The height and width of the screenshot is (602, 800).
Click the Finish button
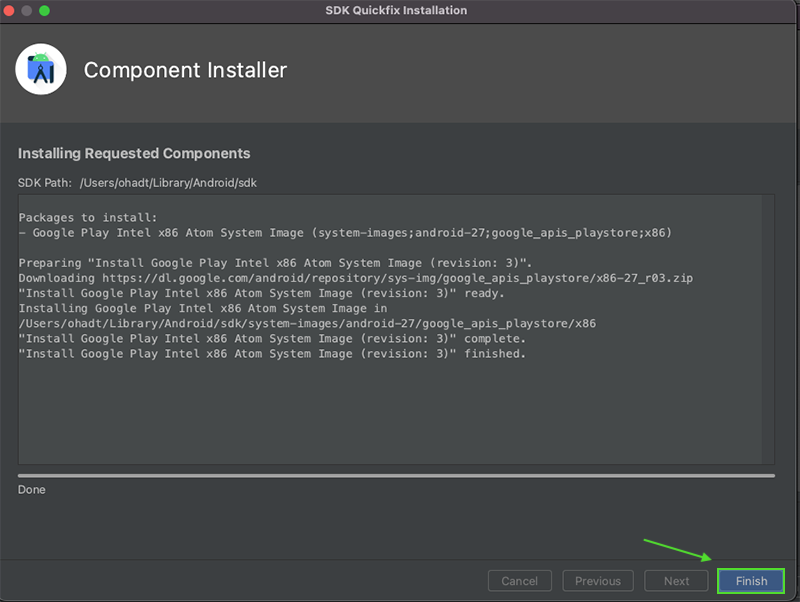[x=751, y=580]
